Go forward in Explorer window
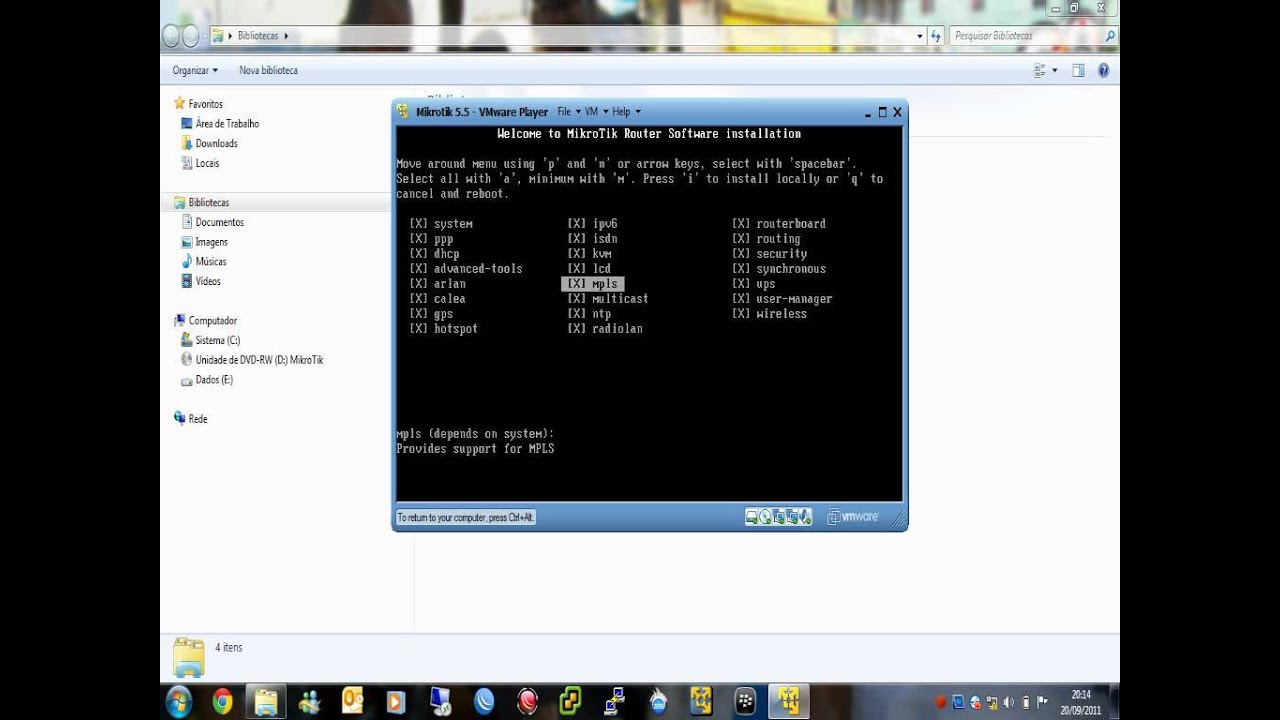The height and width of the screenshot is (720, 1280). (192, 36)
